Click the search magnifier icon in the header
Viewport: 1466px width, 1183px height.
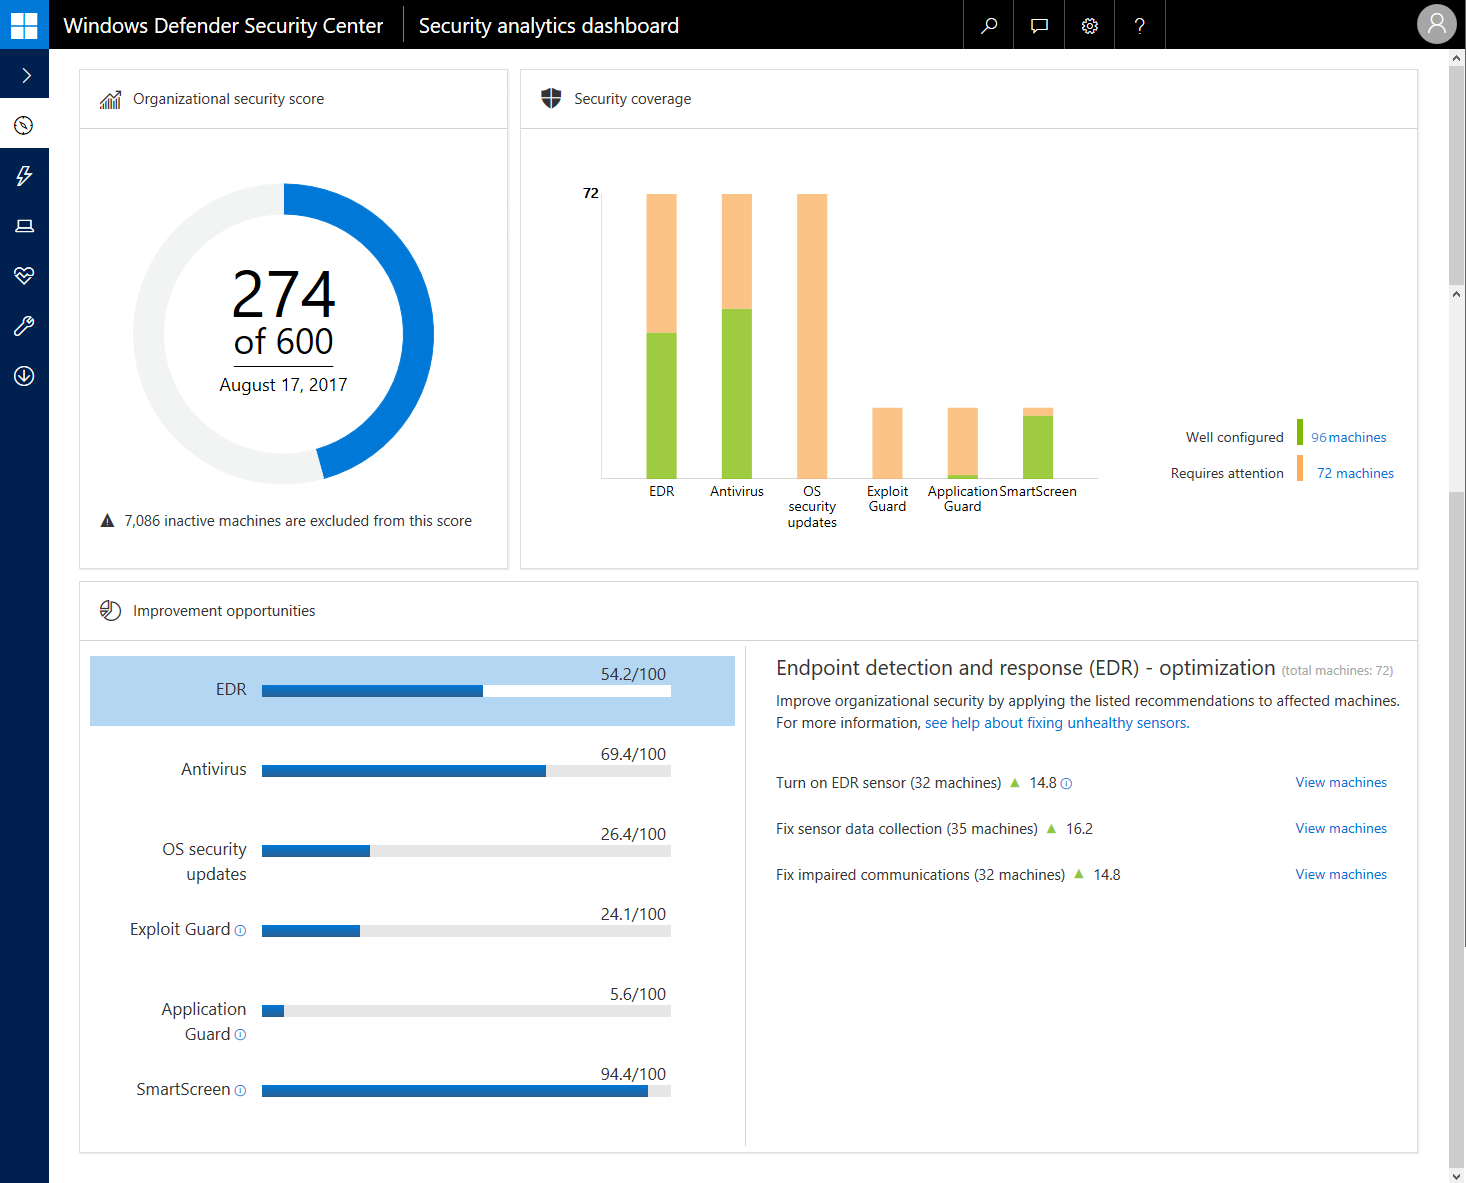[x=989, y=25]
